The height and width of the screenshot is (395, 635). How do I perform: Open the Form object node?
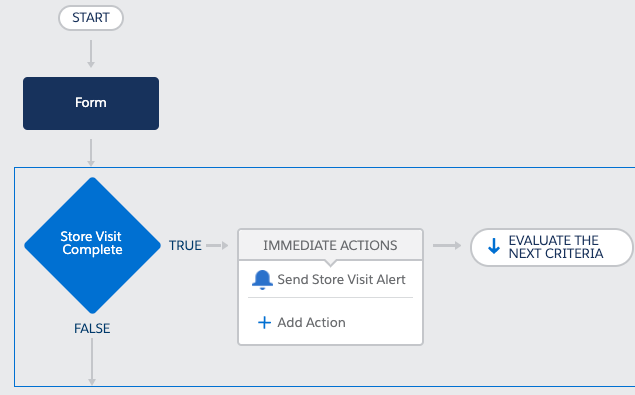pos(91,103)
